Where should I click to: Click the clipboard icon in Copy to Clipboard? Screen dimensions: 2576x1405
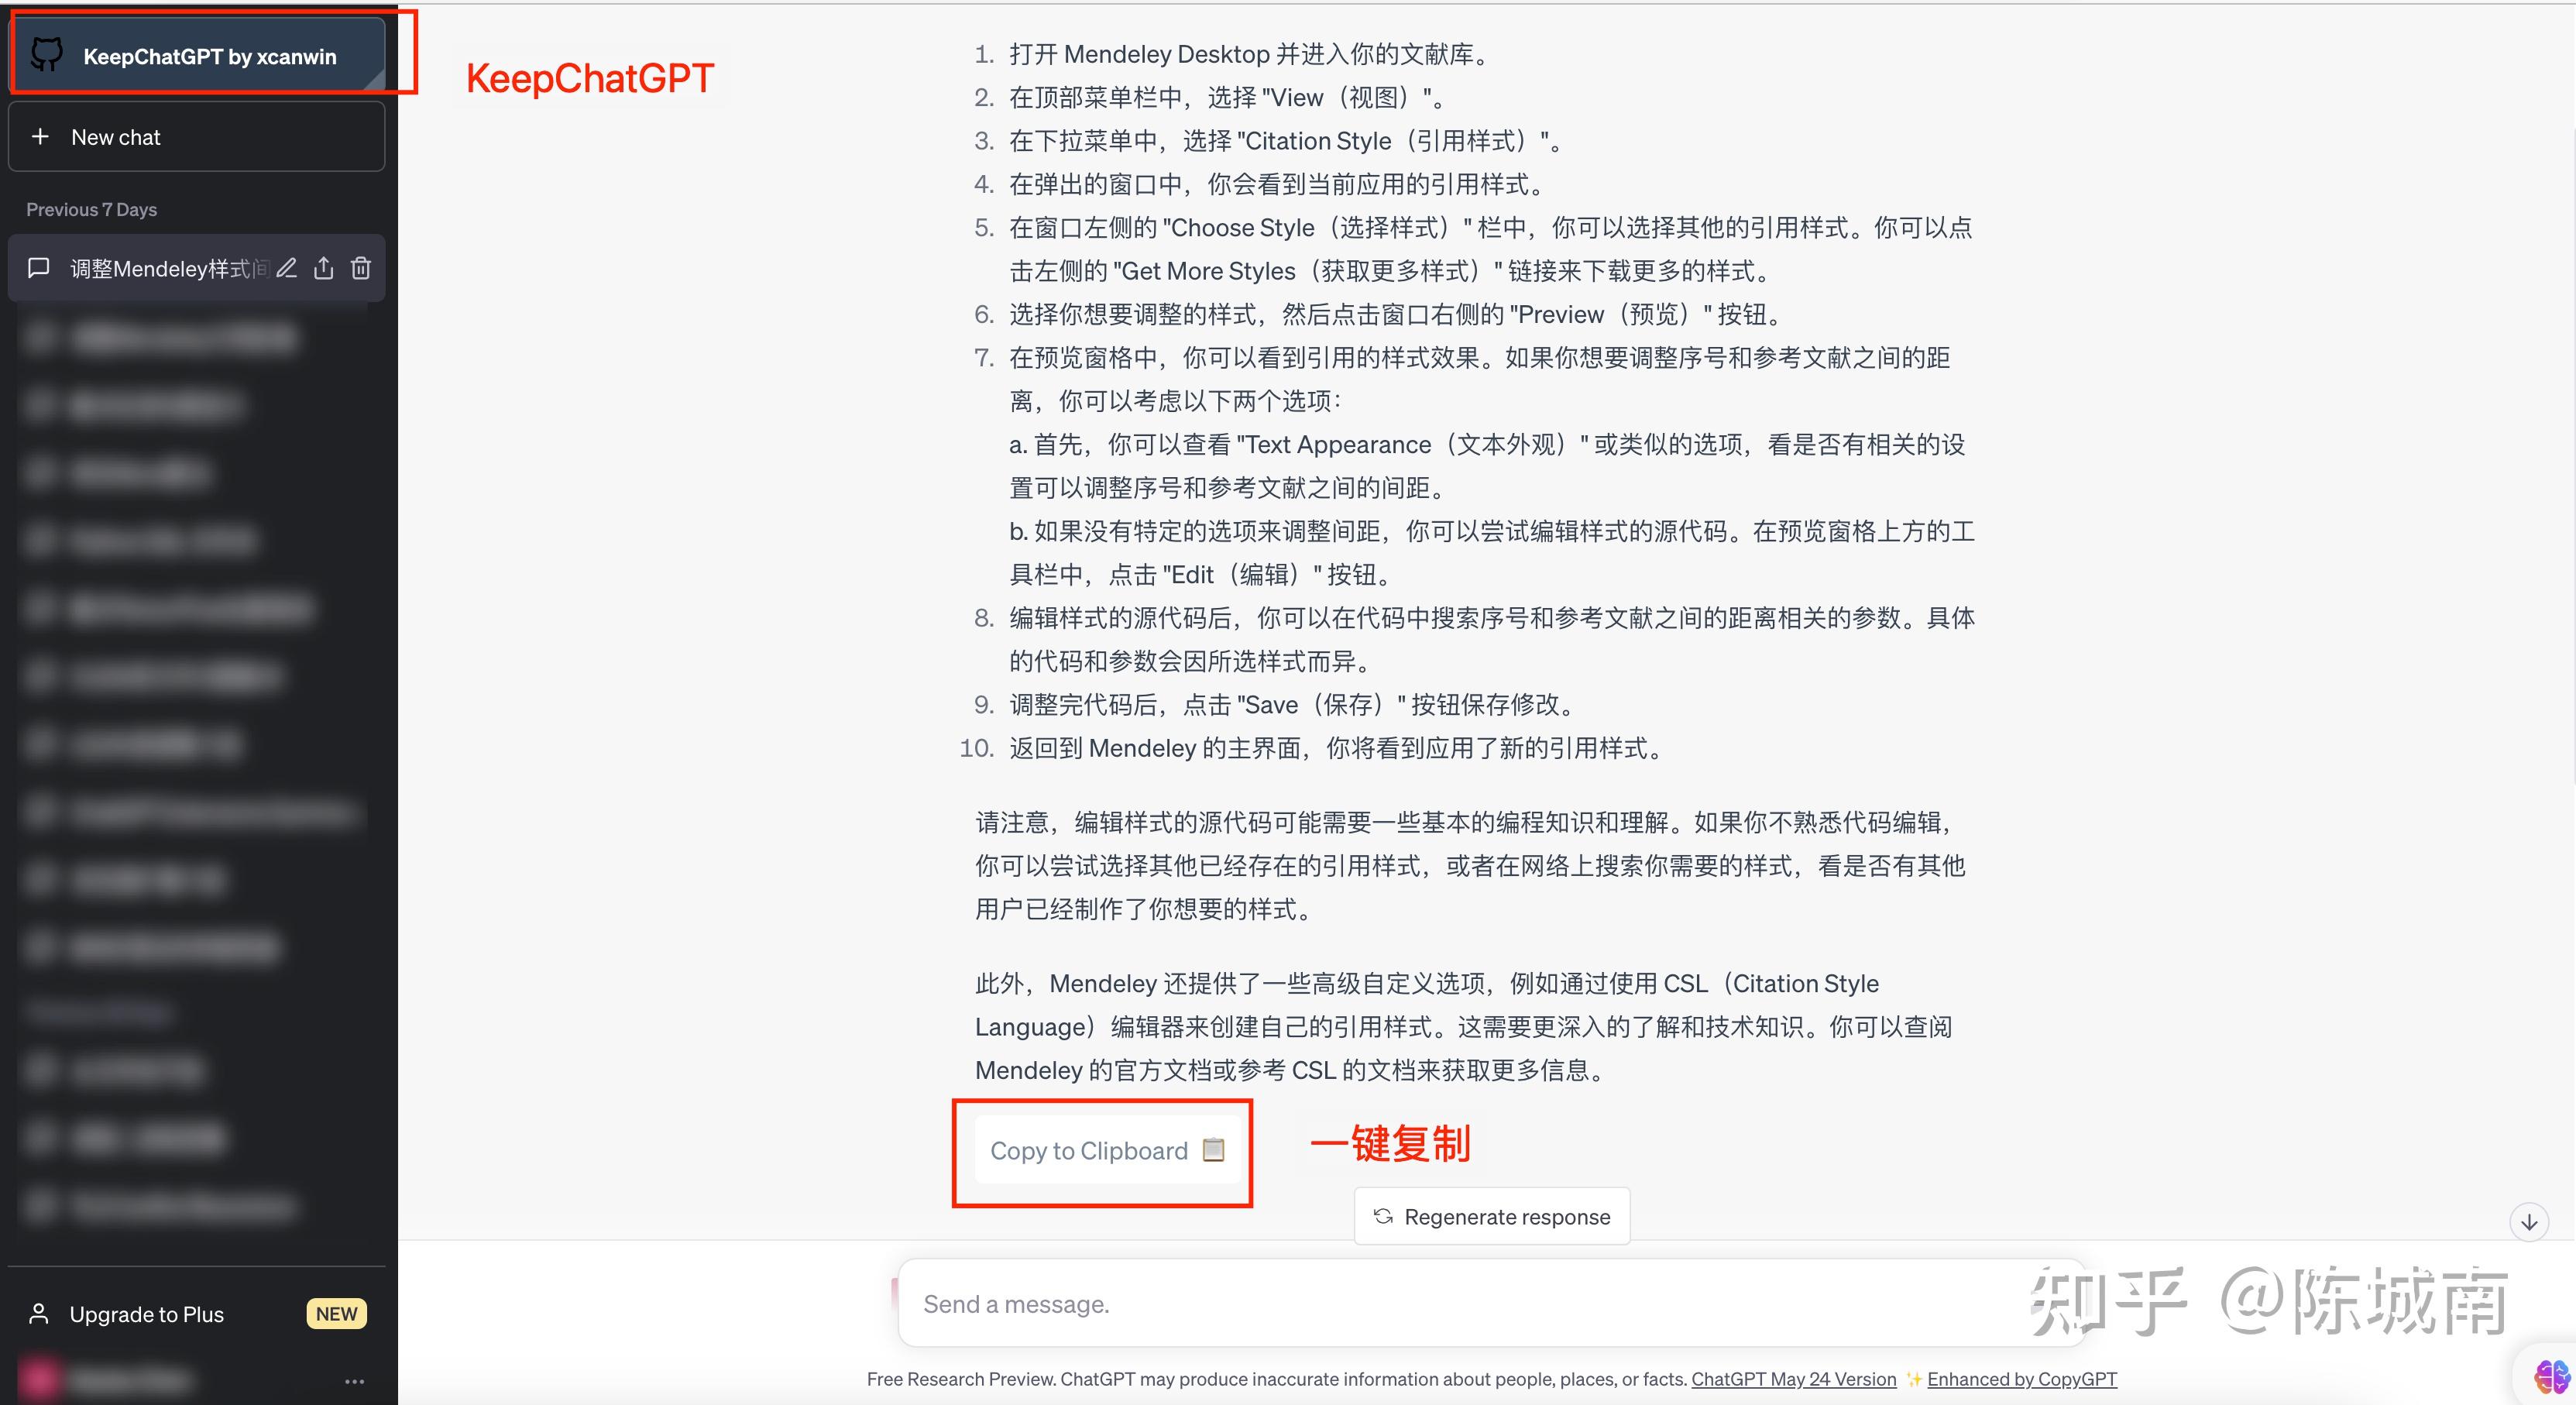[1213, 1150]
